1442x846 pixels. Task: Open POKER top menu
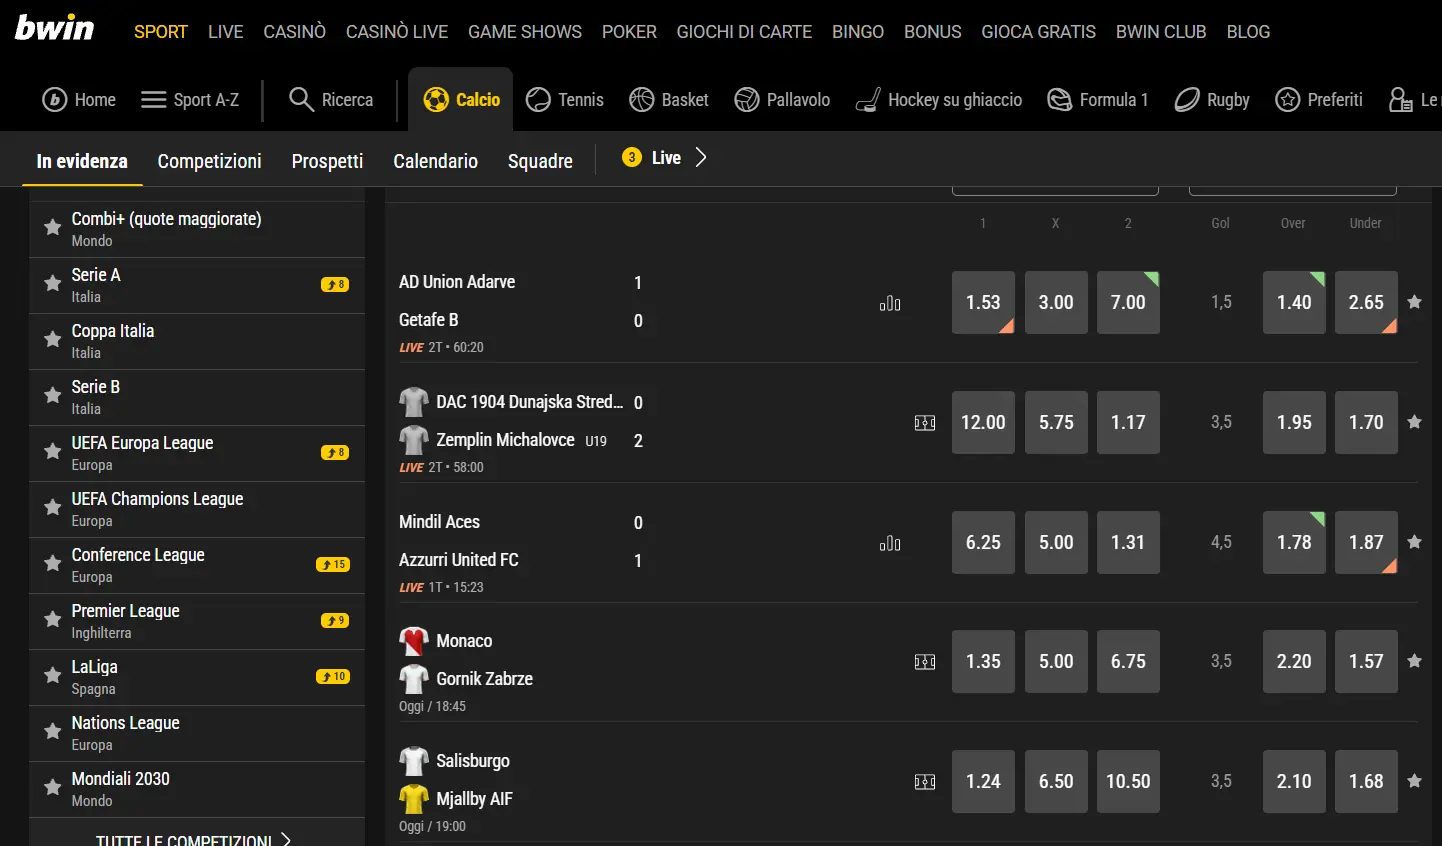pos(629,32)
